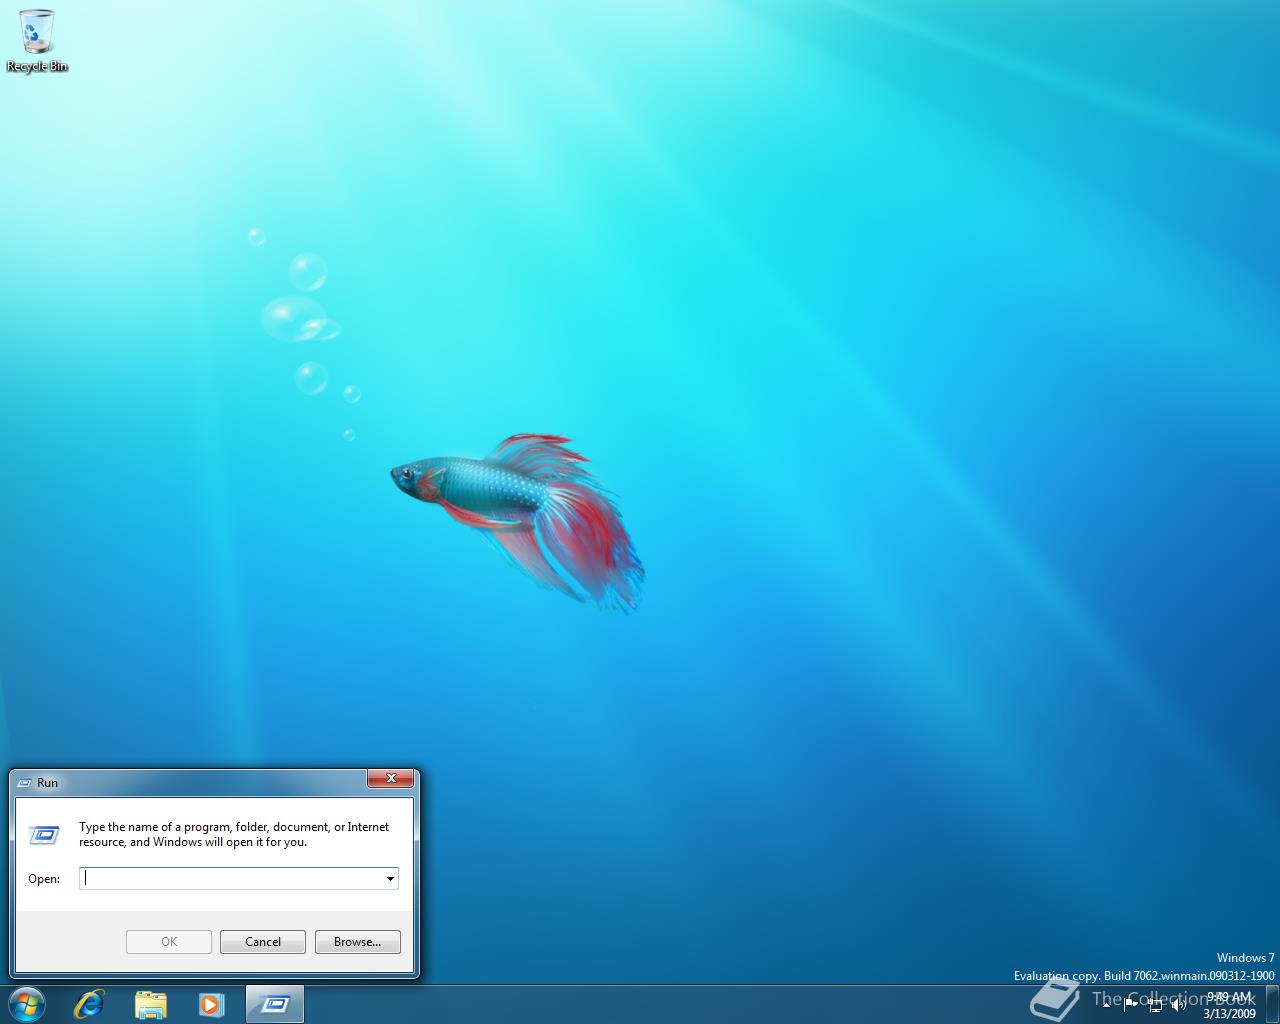Screen dimensions: 1280x1024
Task: Select the Run dialog taskbar button
Action: pos(274,1004)
